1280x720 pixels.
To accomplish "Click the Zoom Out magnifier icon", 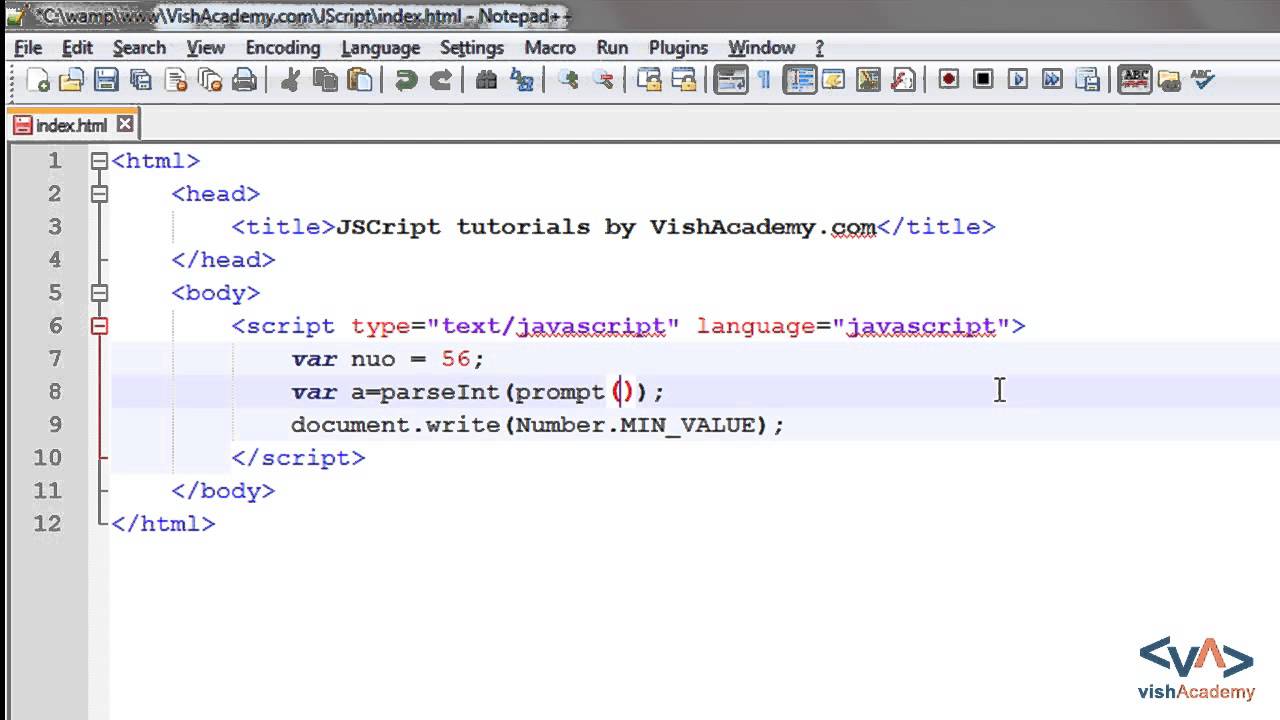I will pyautogui.click(x=603, y=80).
